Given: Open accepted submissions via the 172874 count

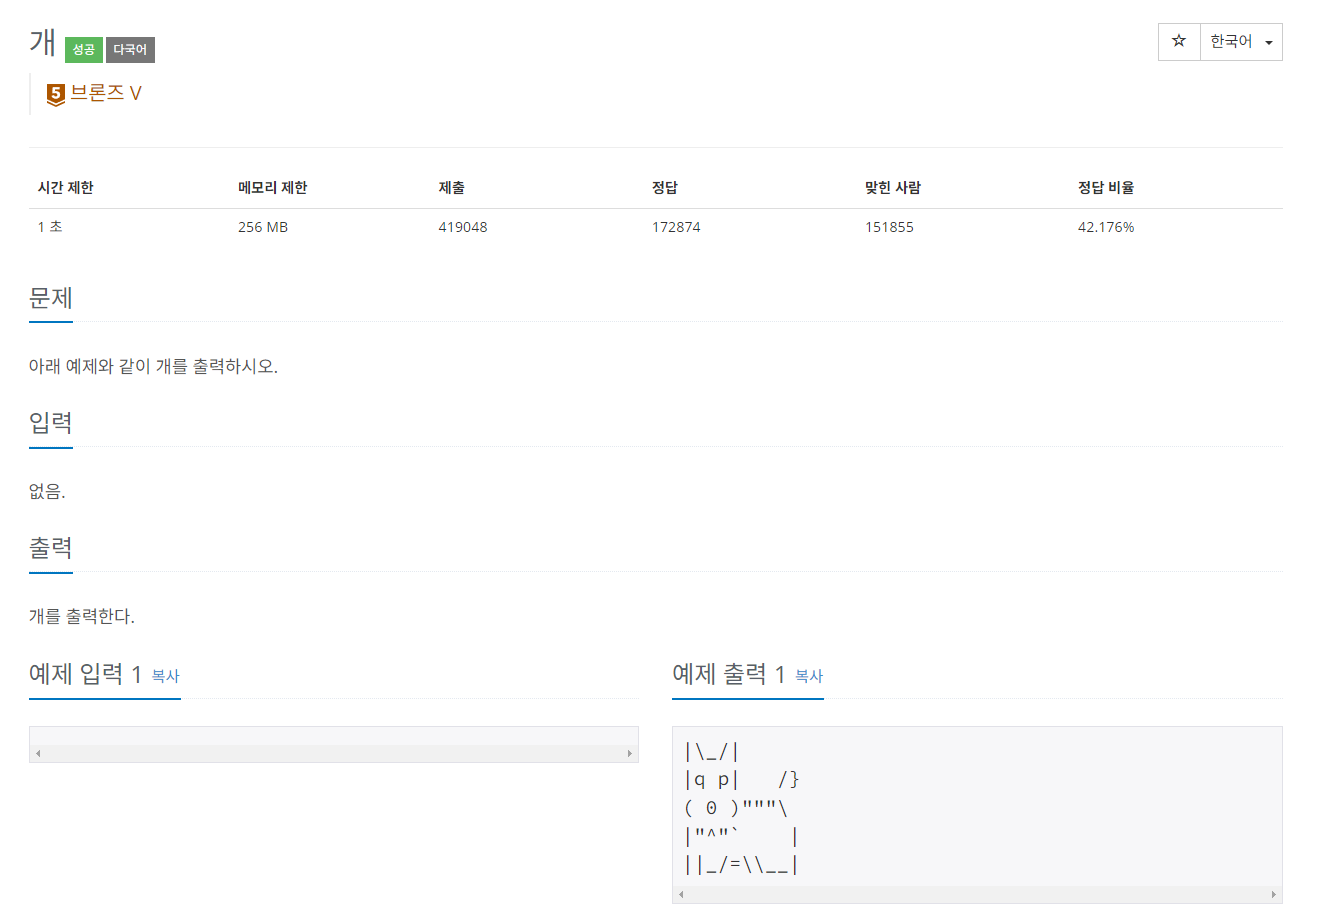Looking at the screenshot, I should pos(677,227).
